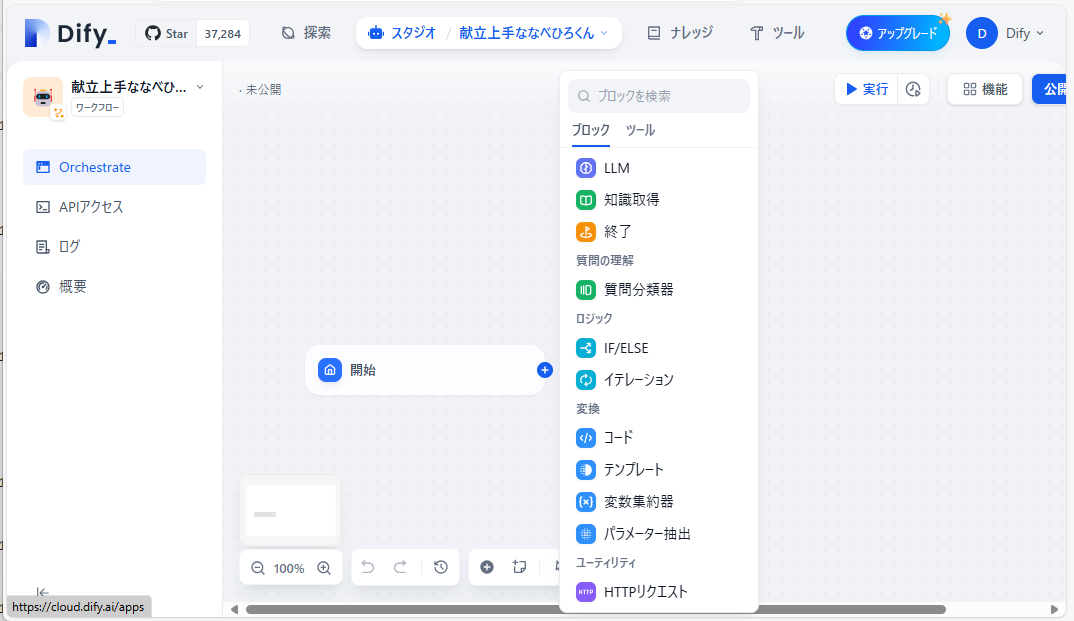Redo the canvas action
This screenshot has height=621, width=1074.
pos(400,567)
